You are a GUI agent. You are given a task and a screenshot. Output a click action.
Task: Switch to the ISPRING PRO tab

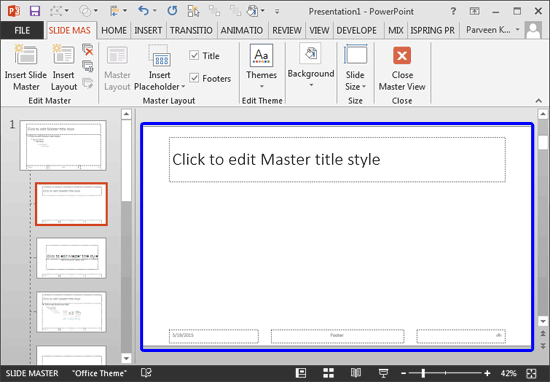432,31
